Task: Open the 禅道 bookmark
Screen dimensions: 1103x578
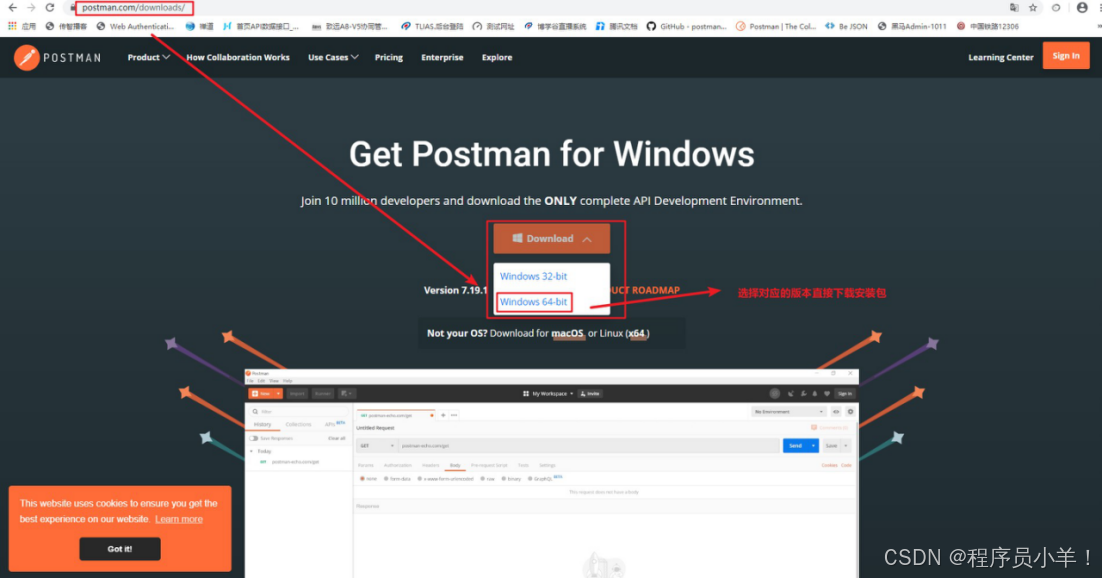Action: point(200,26)
